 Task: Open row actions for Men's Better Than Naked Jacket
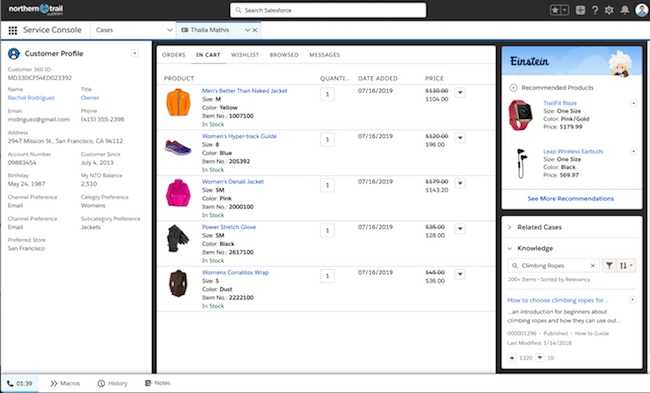(x=460, y=92)
